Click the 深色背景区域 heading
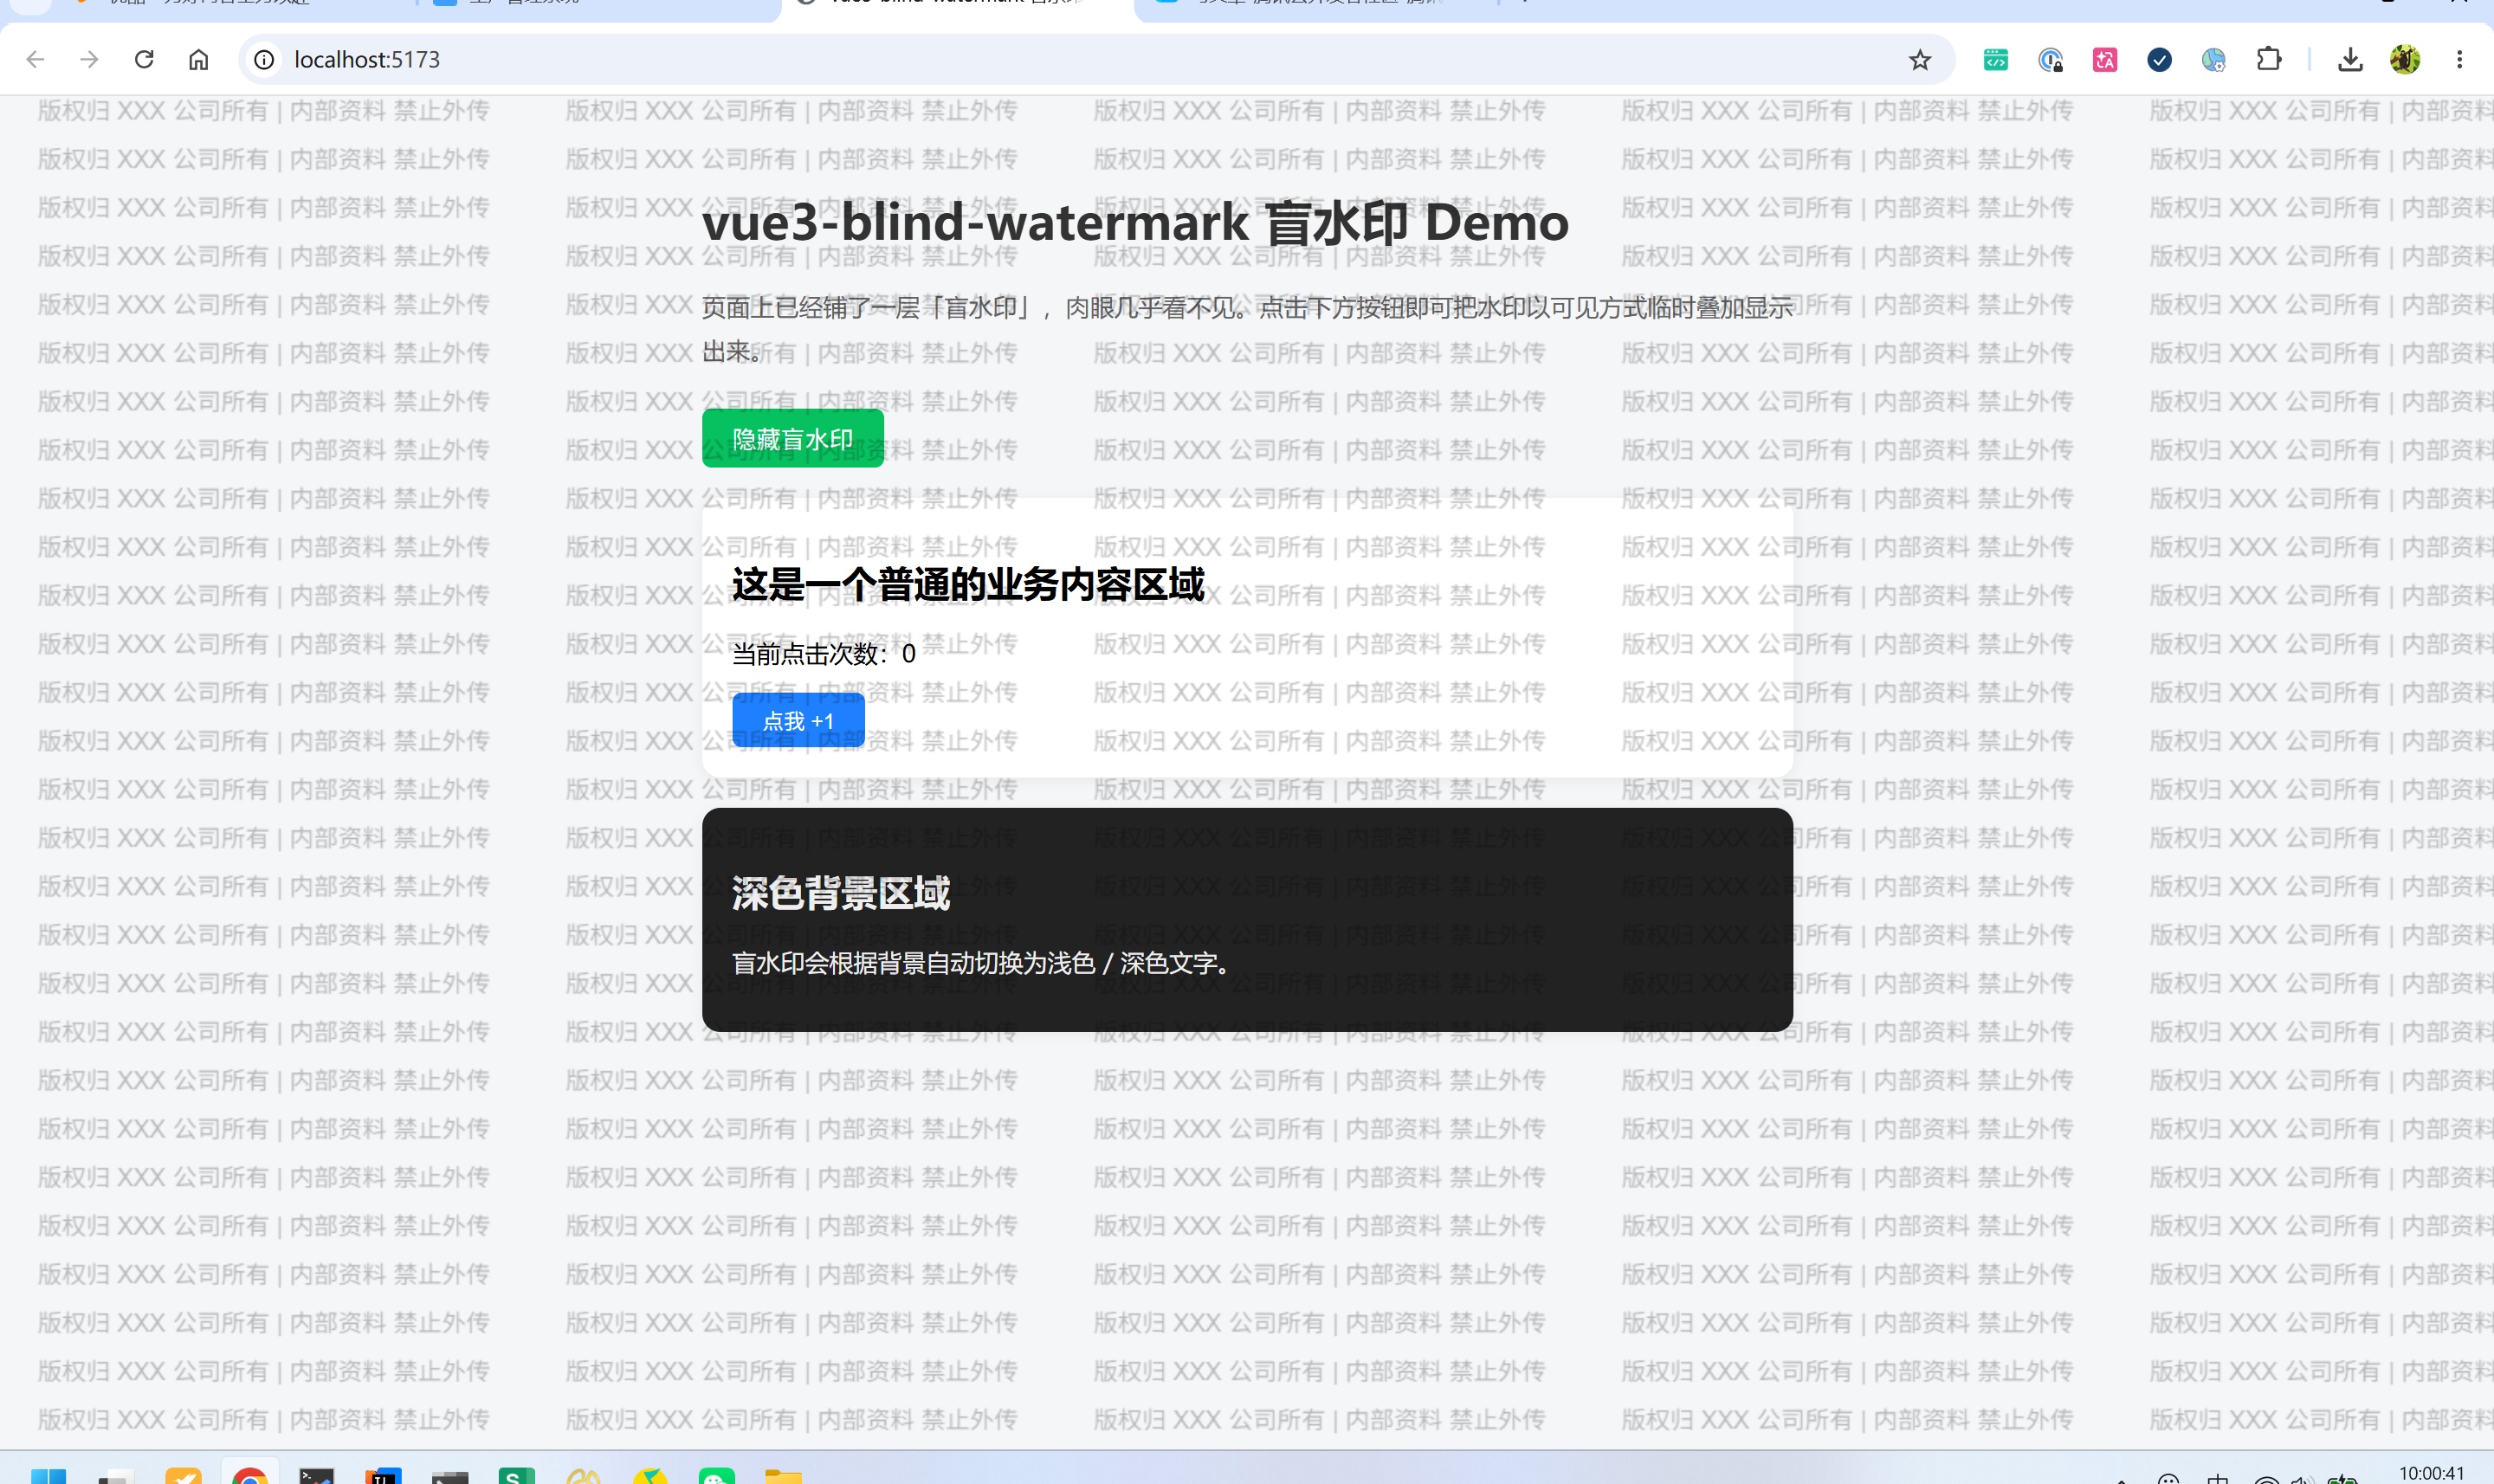The width and height of the screenshot is (2494, 1484). [841, 893]
